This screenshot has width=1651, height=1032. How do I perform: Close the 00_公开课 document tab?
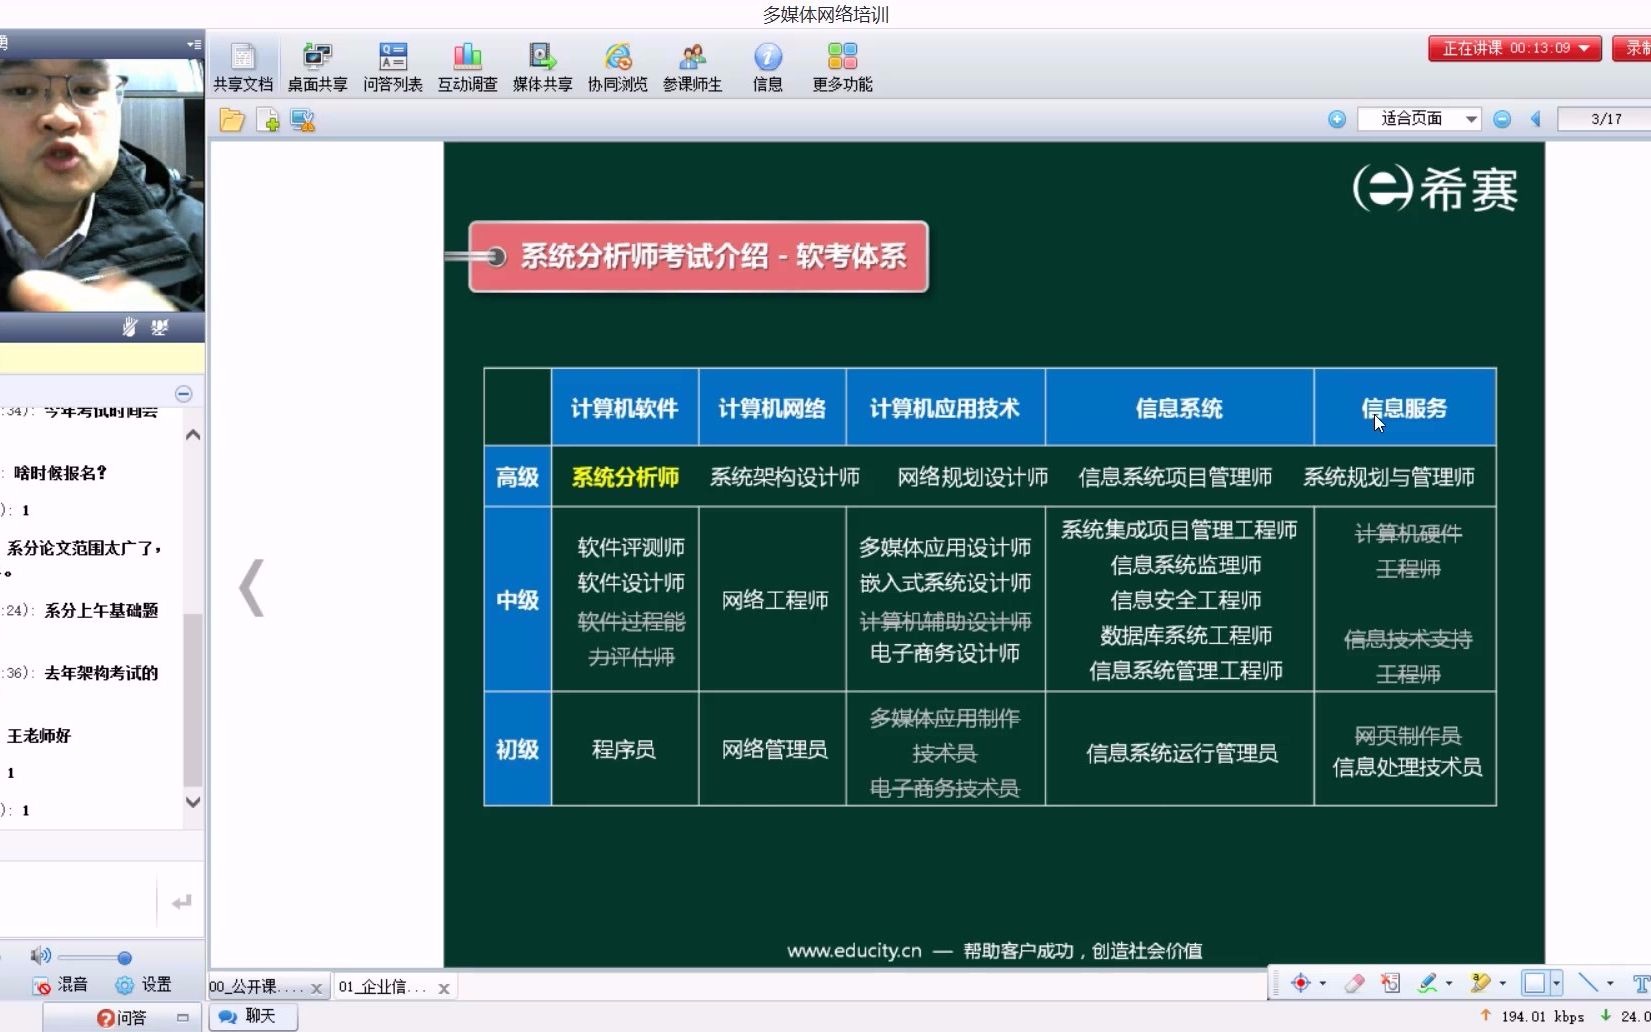[316, 988]
